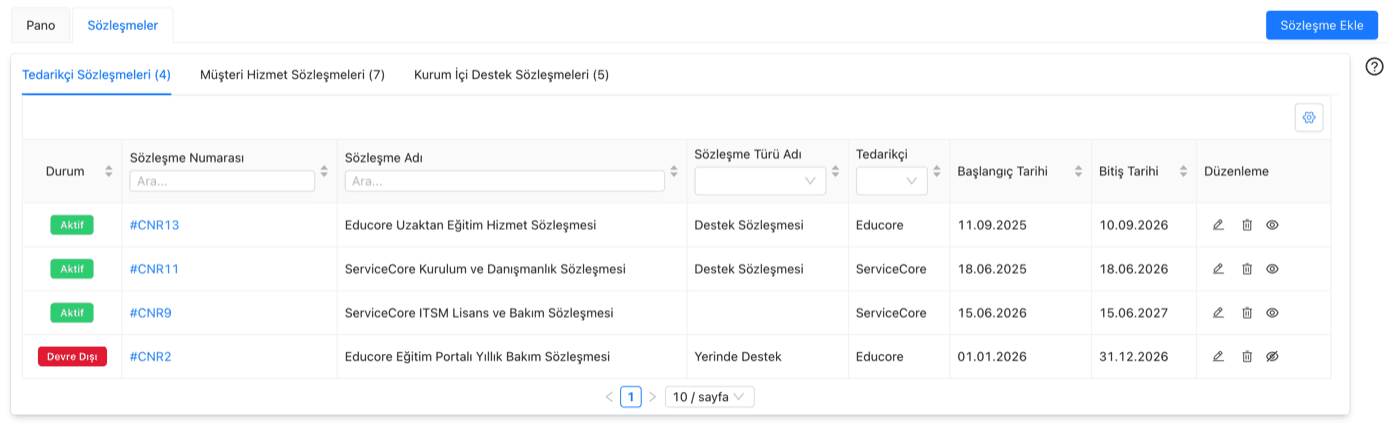The image size is (1400, 439).
Task: Click Destek Sözleşmesi in #CNR13 row
Action: point(749,225)
